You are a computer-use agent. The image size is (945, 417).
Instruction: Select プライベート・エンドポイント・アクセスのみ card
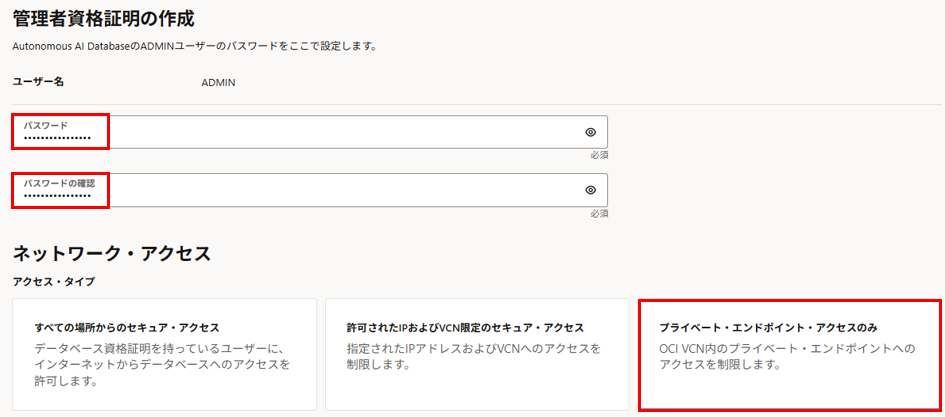coord(789,354)
